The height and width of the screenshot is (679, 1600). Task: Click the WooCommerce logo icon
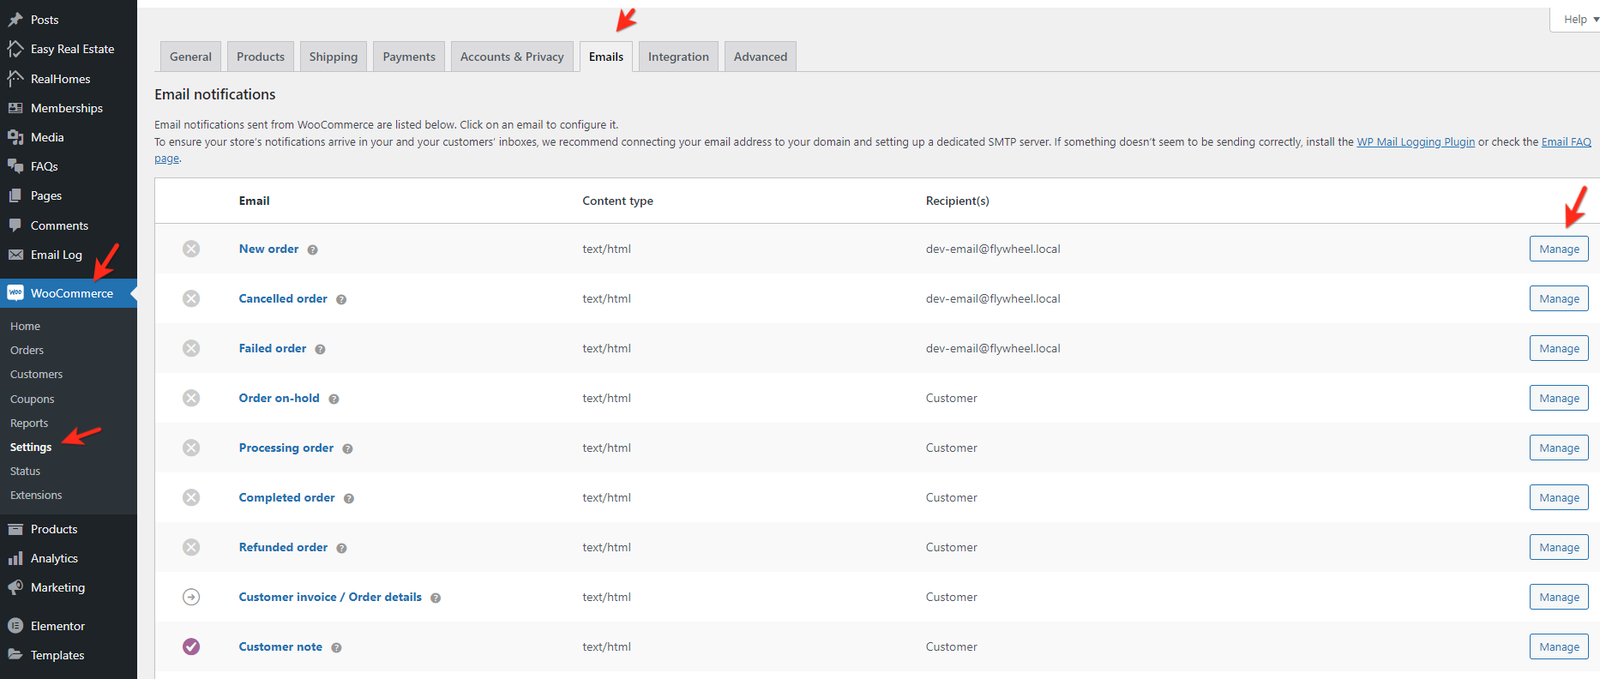pyautogui.click(x=15, y=293)
